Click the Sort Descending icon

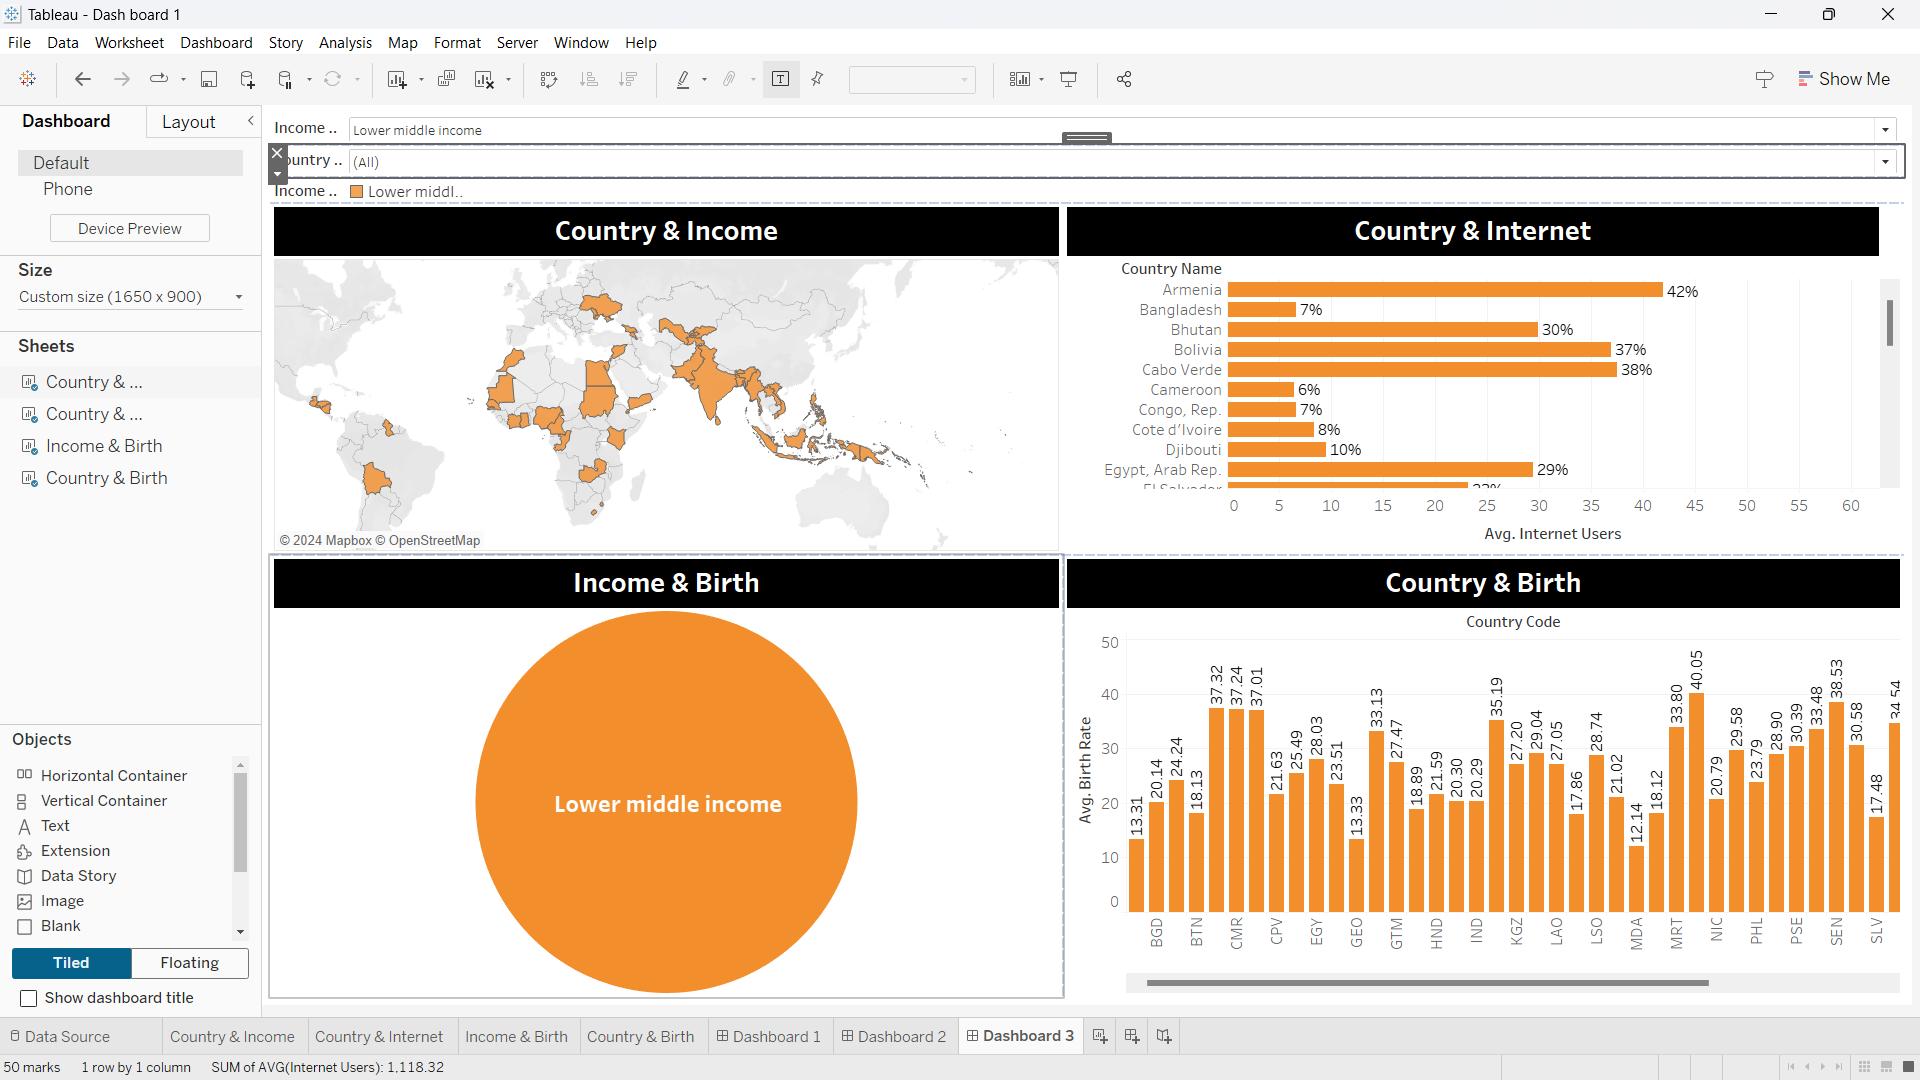[628, 79]
